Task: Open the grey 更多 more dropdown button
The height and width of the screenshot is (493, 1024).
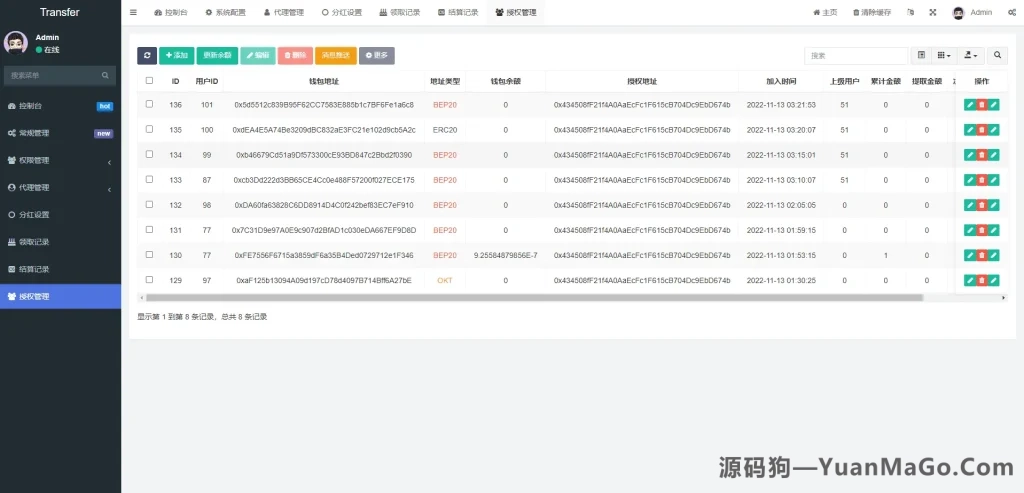Action: click(376, 56)
